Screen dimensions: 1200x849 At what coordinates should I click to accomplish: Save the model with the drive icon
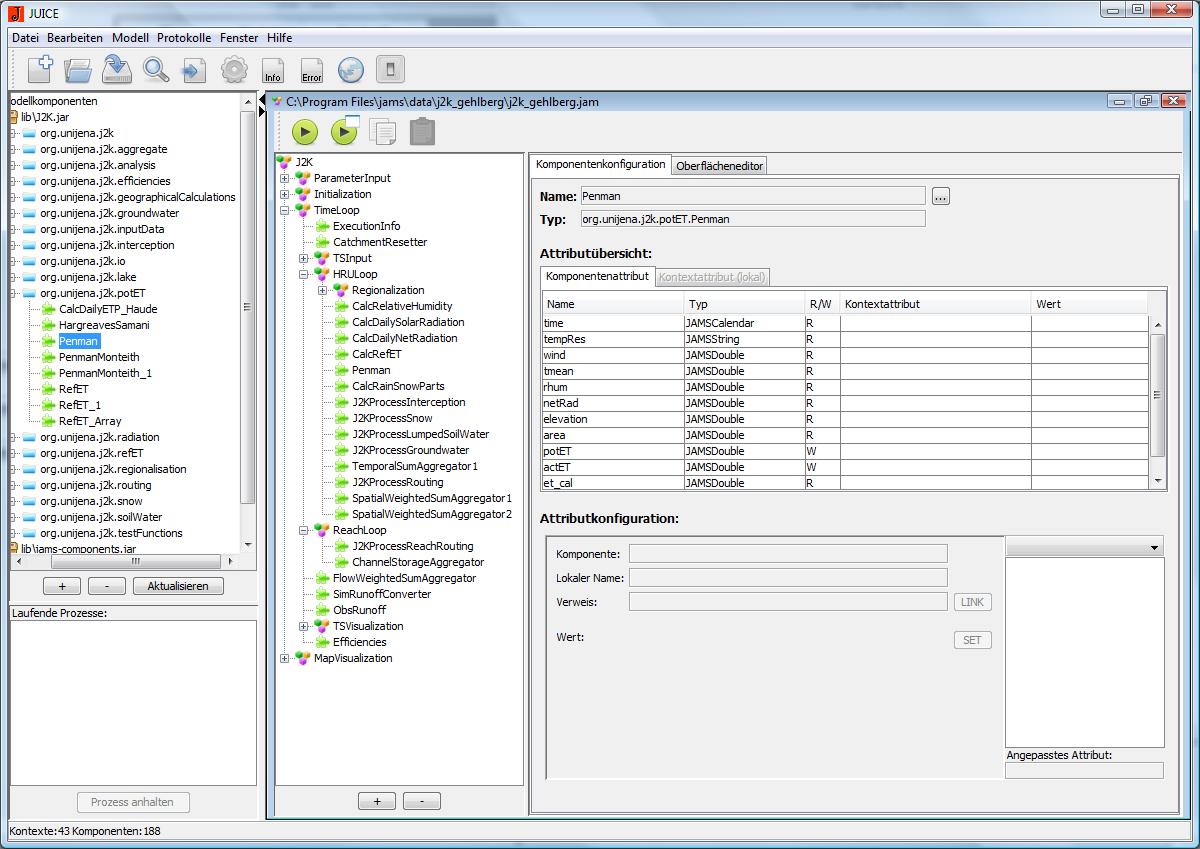[x=117, y=70]
